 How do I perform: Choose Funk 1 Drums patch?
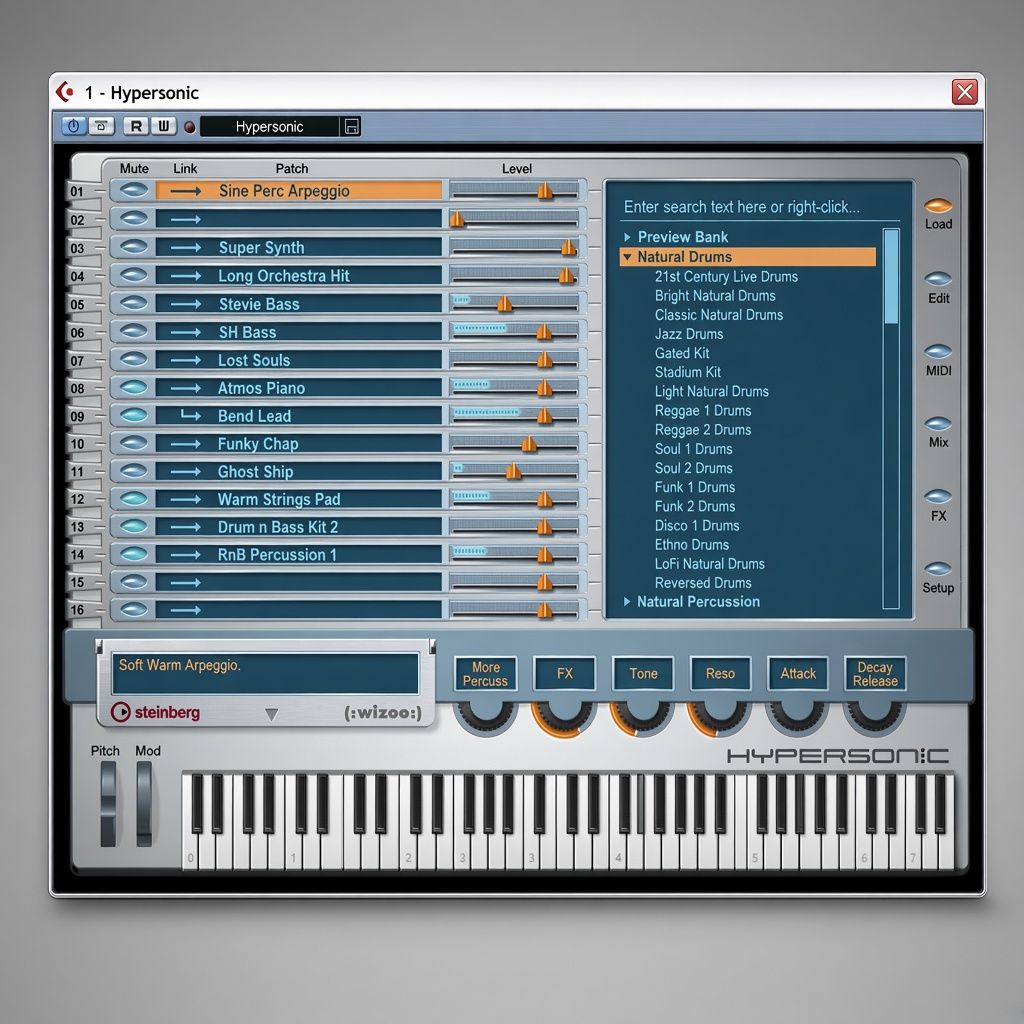tap(695, 487)
